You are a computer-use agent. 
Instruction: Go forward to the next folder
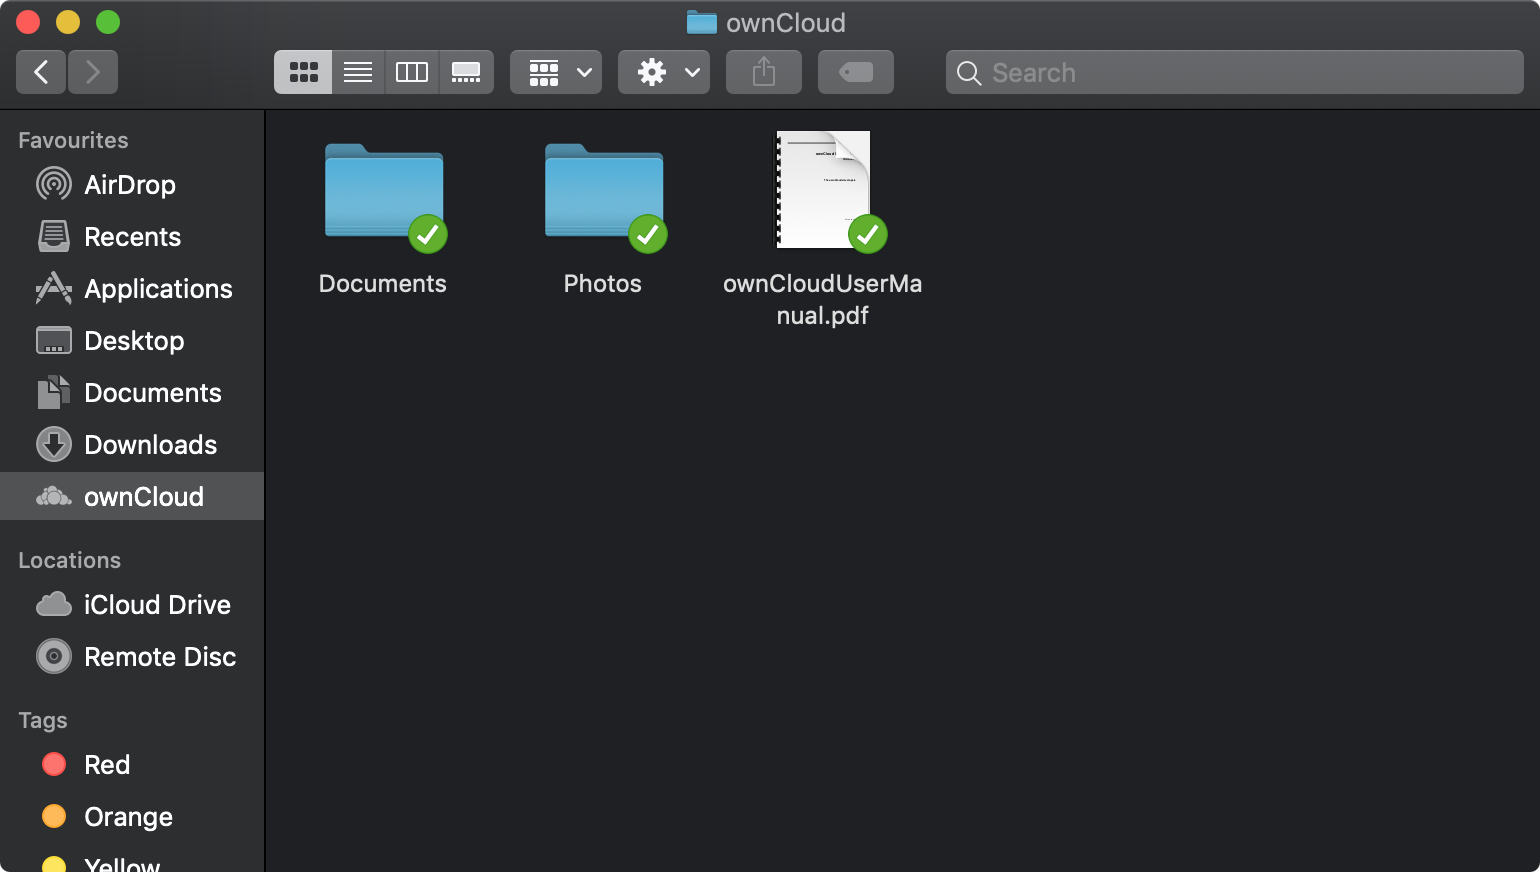[x=93, y=72]
